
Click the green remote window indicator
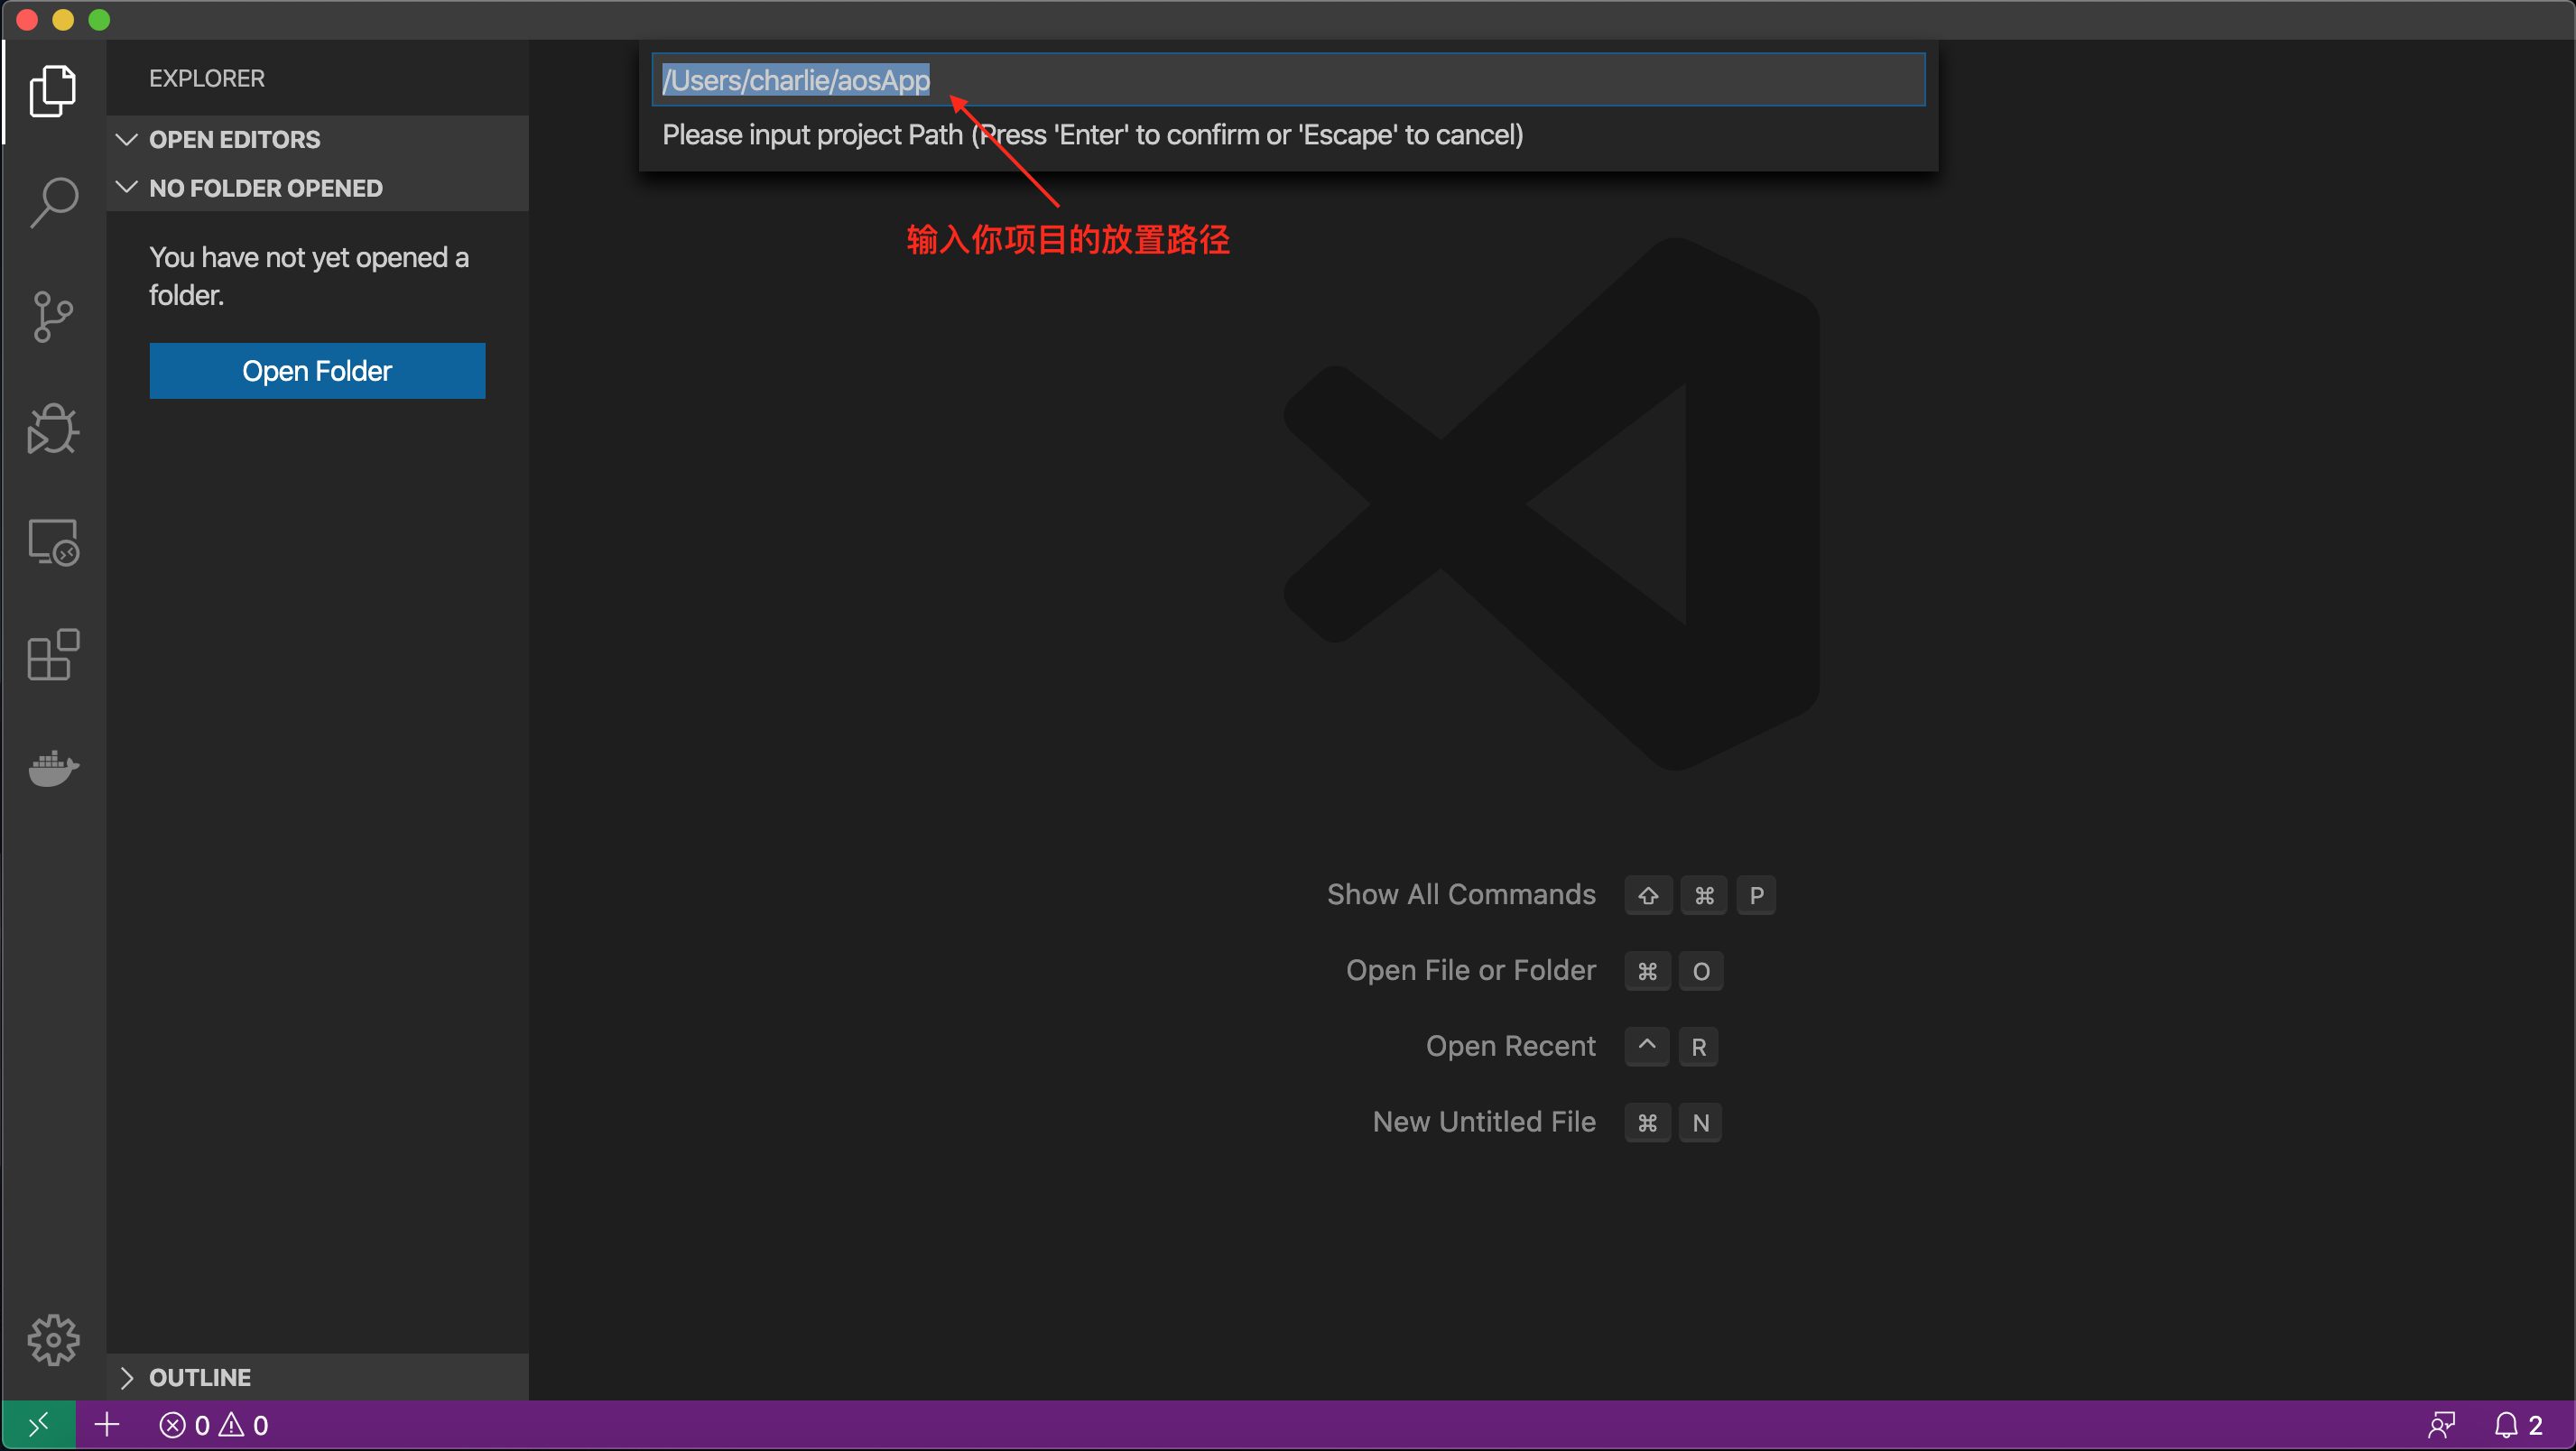(38, 1425)
